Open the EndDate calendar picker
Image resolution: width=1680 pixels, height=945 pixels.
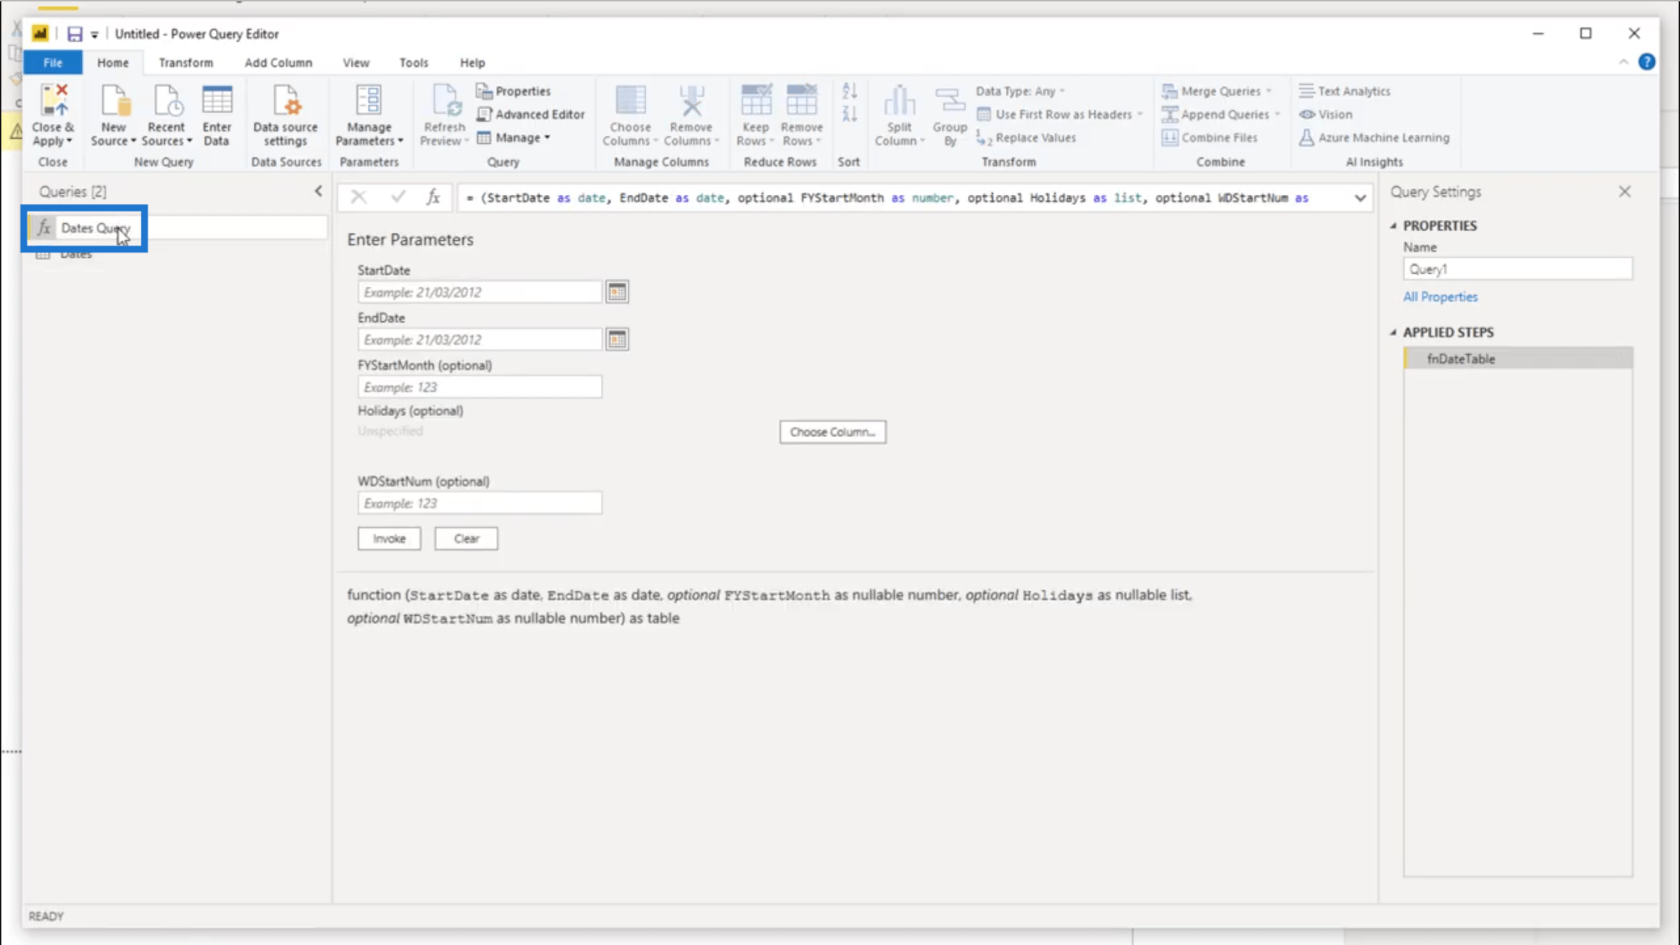[x=617, y=339]
